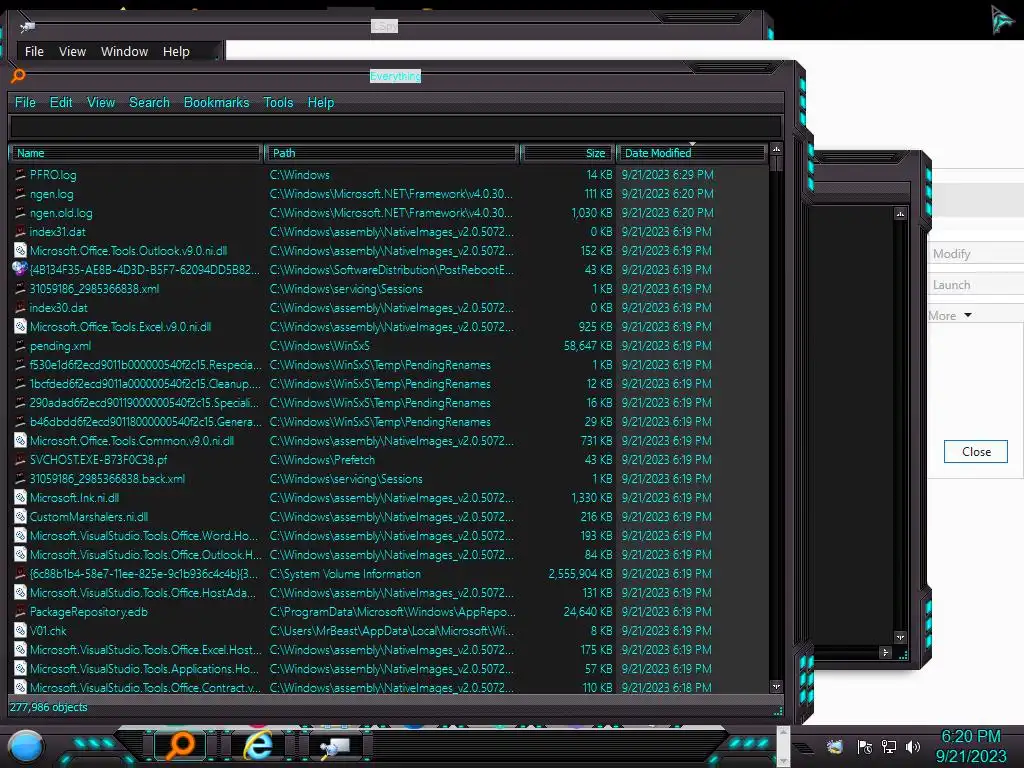Click the Action Center flag tray icon
The image size is (1024, 768).
click(x=864, y=746)
